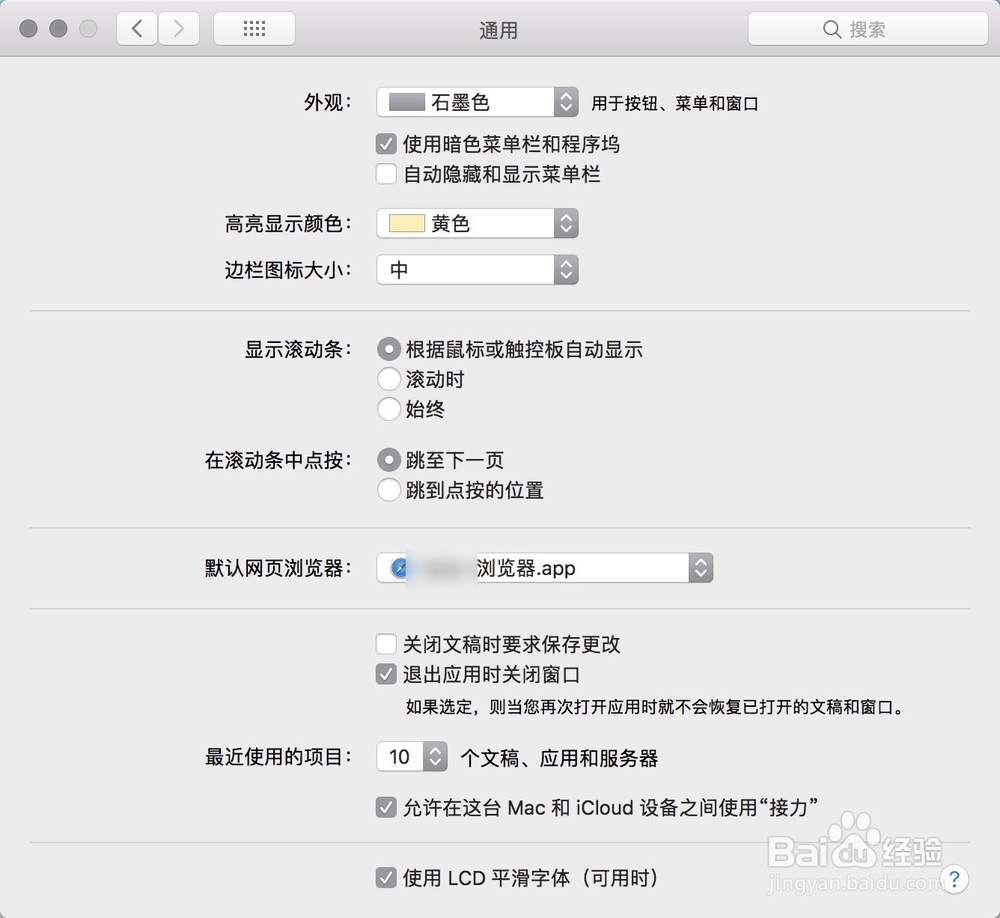Select the 滚动时 scrollbar option
The height and width of the screenshot is (918, 1000).
(389, 379)
